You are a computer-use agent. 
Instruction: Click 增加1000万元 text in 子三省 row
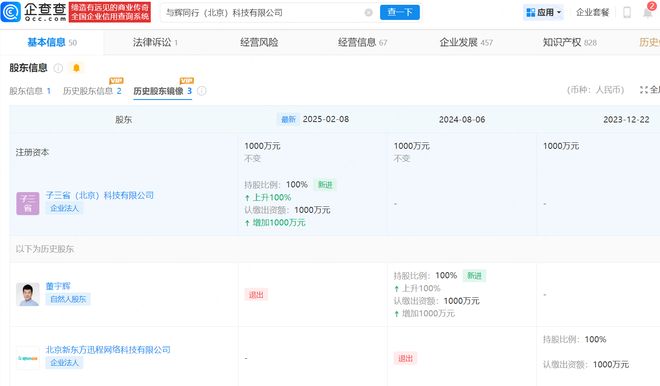click(279, 223)
